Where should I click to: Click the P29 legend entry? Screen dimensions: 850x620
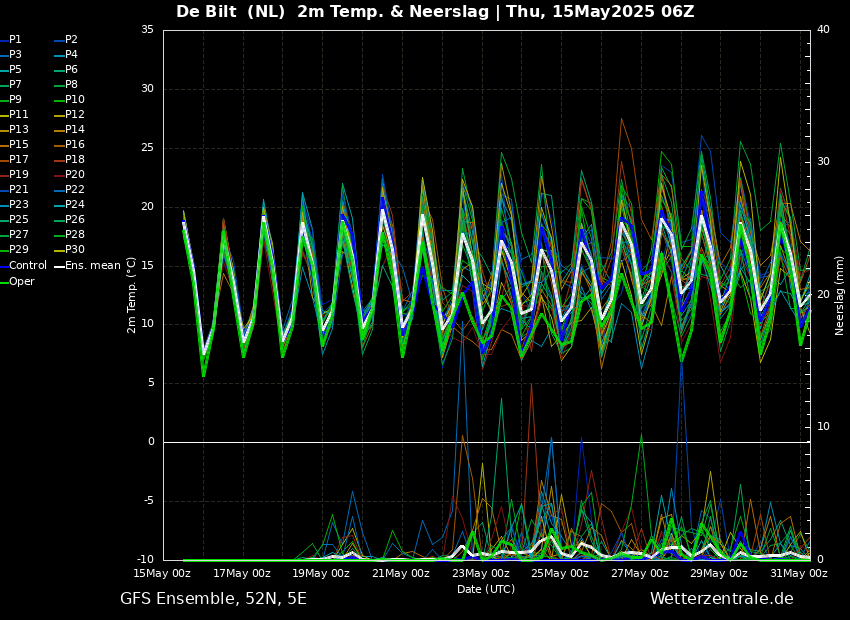pos(19,250)
